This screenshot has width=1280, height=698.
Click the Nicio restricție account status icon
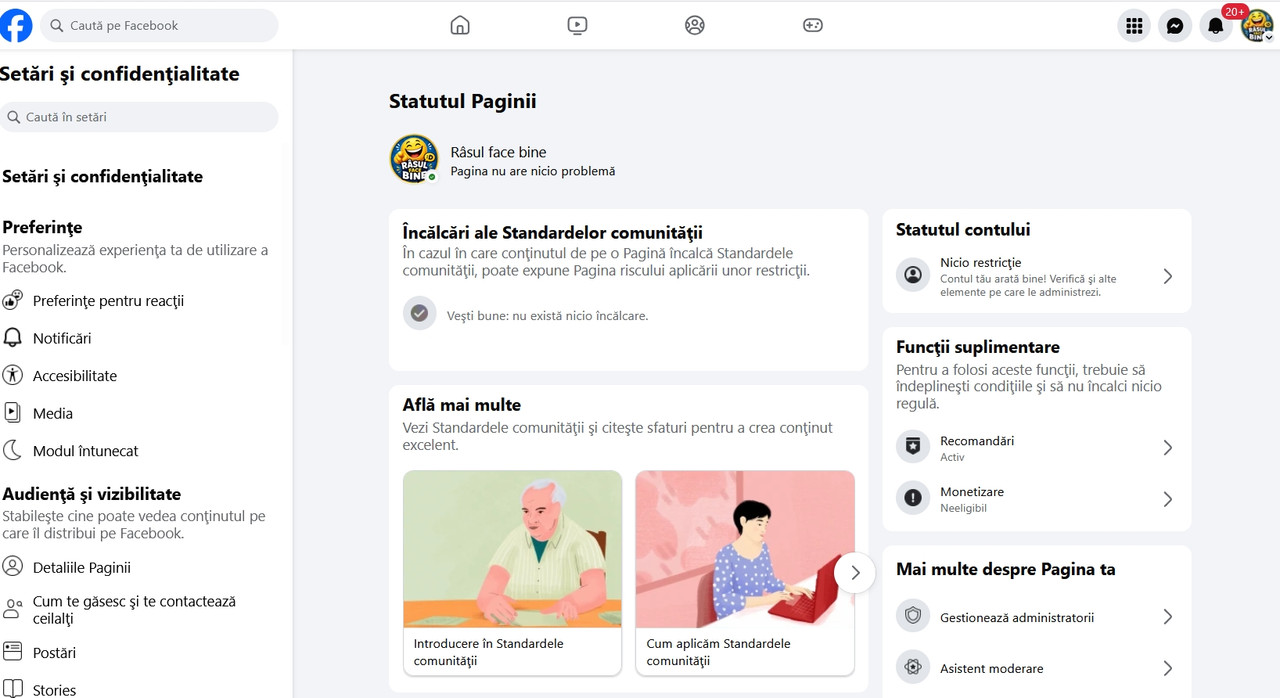[x=913, y=275]
